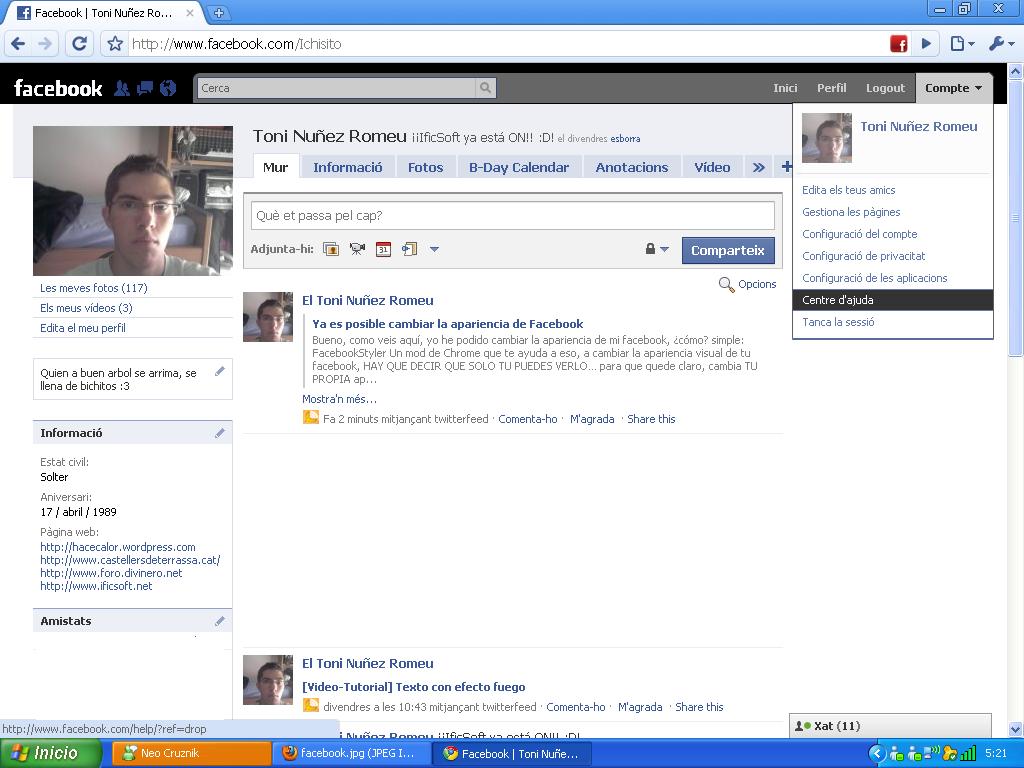Open Configuració del compte
The height and width of the screenshot is (768, 1024).
coord(859,234)
